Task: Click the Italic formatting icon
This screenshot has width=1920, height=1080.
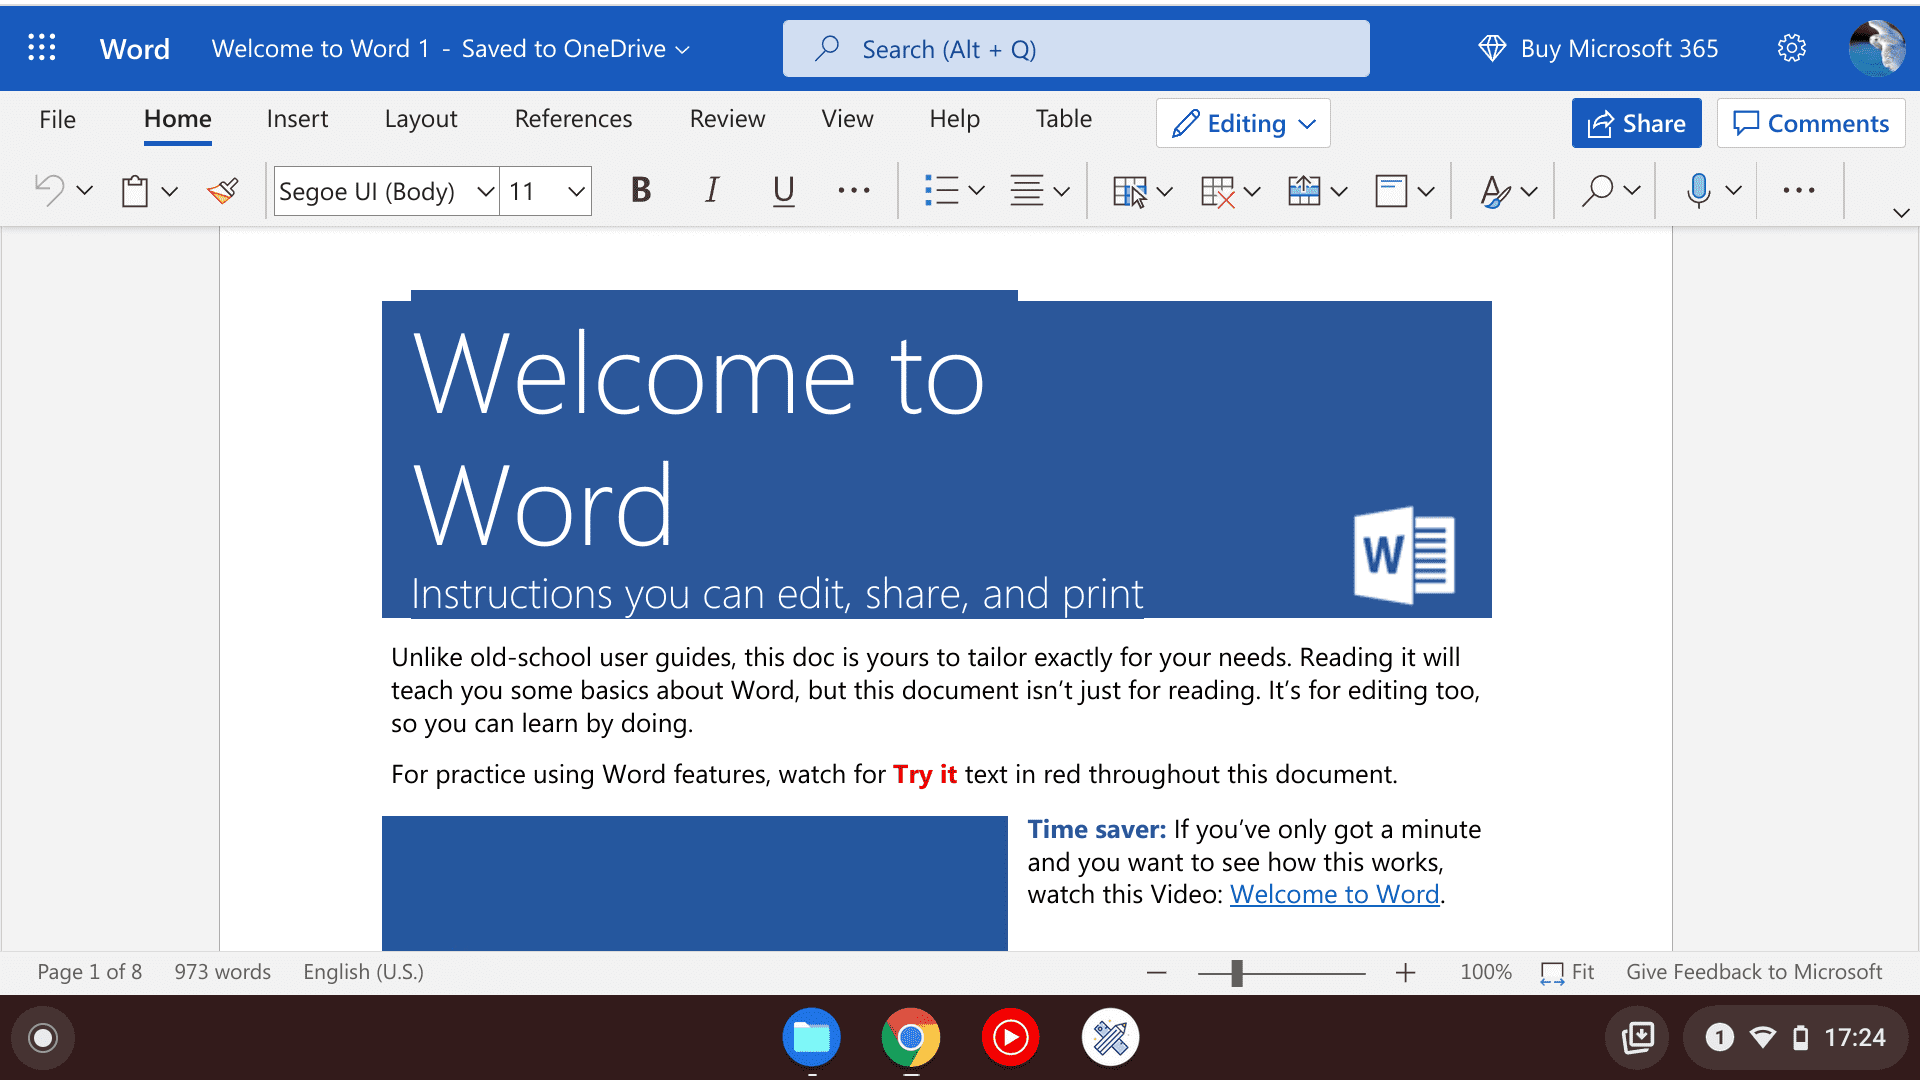Action: coord(711,191)
